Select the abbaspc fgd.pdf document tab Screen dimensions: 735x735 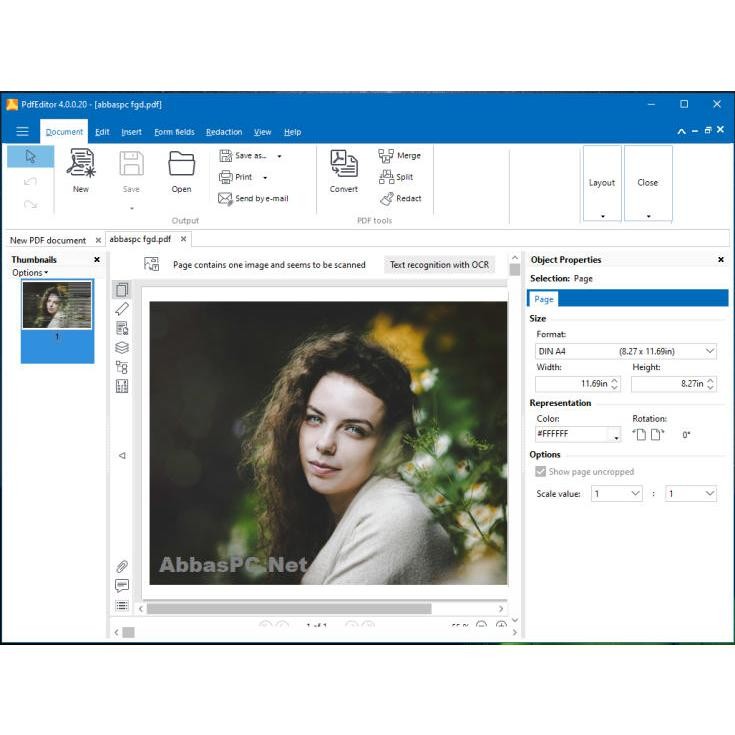(x=140, y=239)
